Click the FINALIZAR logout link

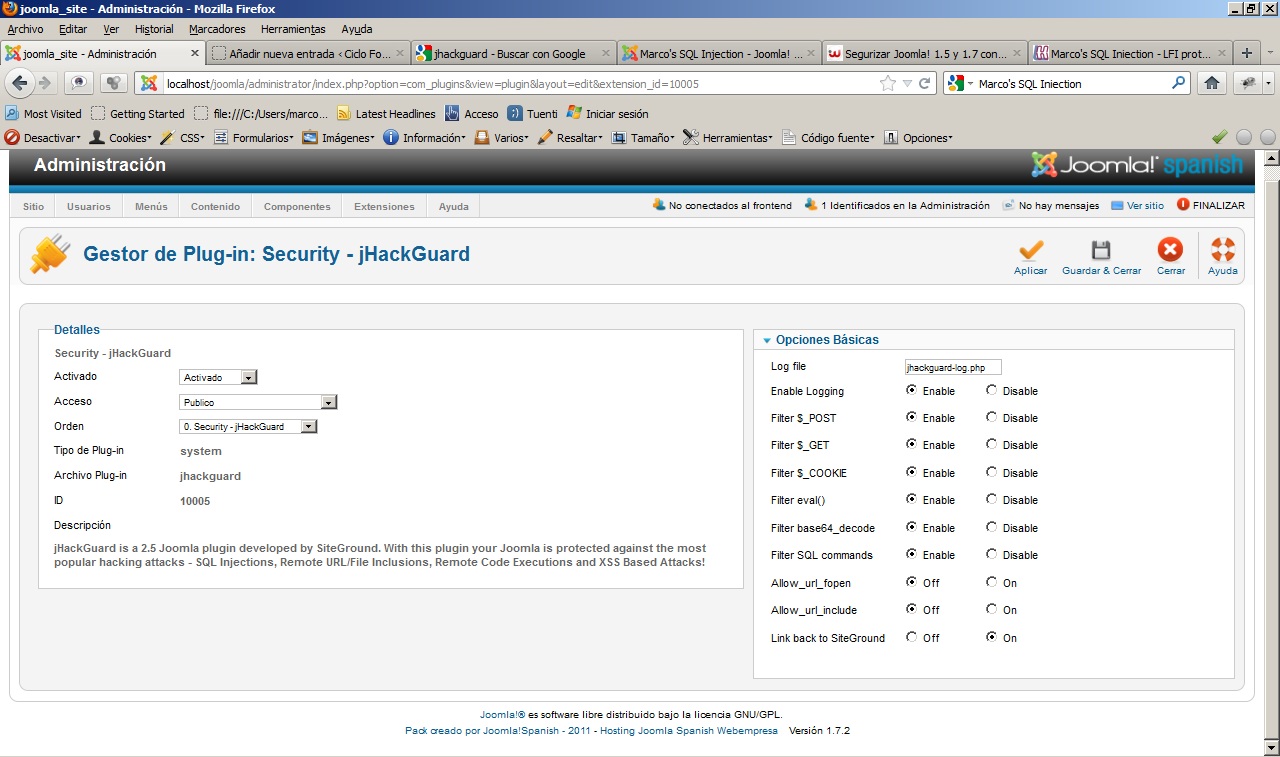pyautogui.click(x=1218, y=205)
